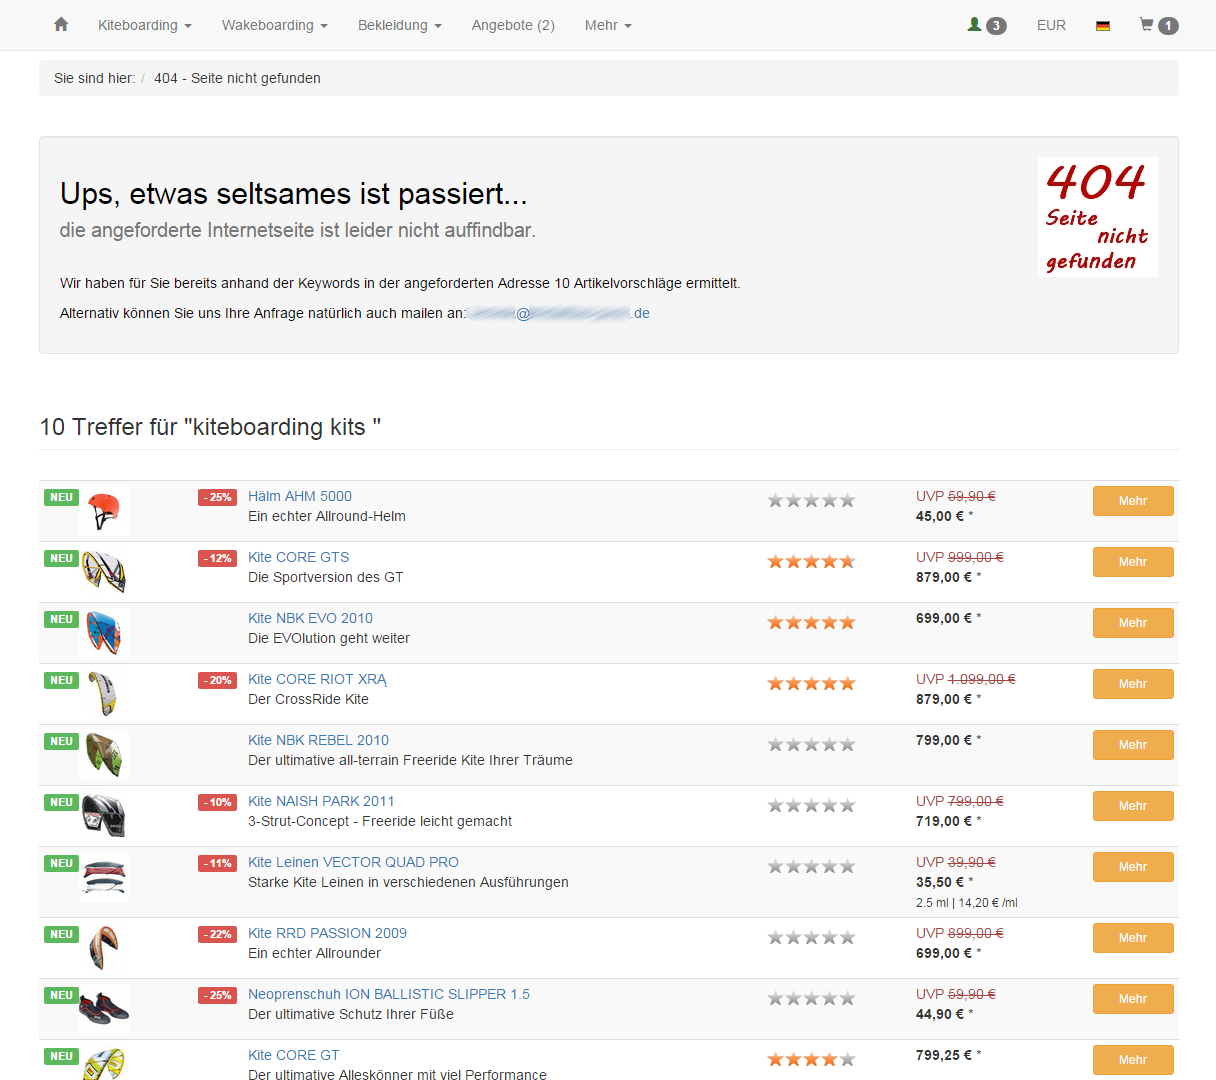Click Mehr button for Kite RRD PASSION 2009
Viewport: 1216px width, 1080px height.
point(1133,938)
